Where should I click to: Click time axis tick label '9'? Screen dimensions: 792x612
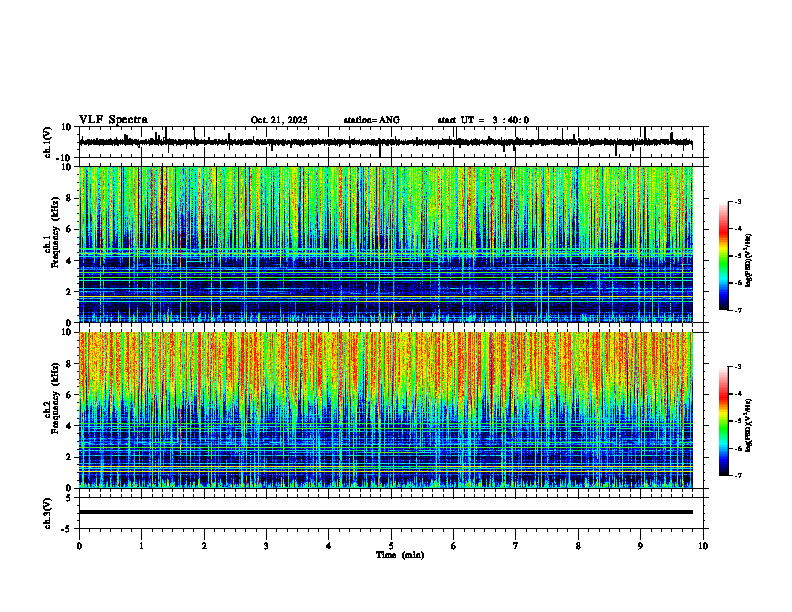(x=640, y=546)
